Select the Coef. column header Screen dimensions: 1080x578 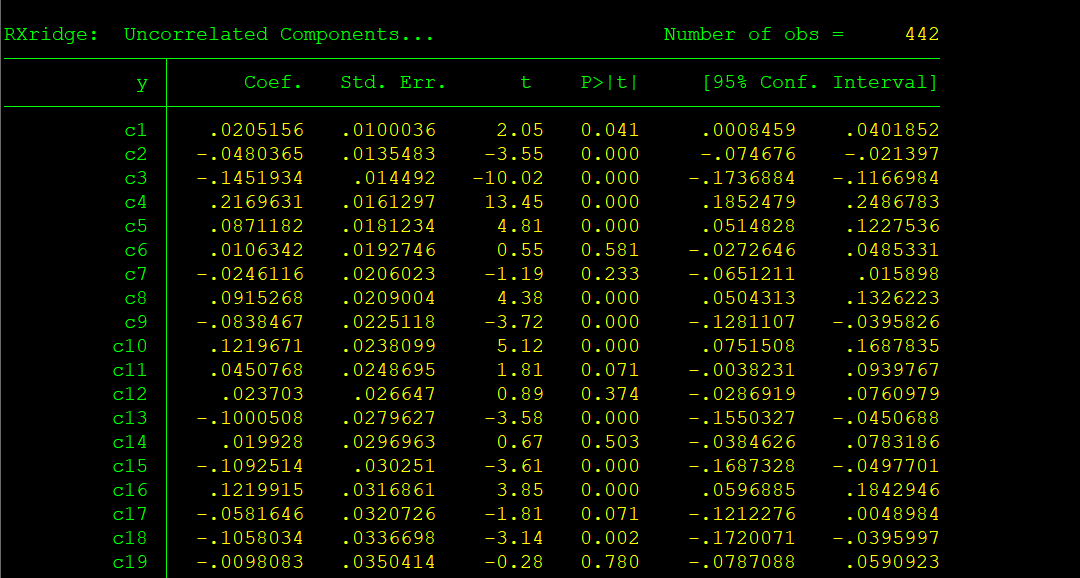tap(273, 82)
